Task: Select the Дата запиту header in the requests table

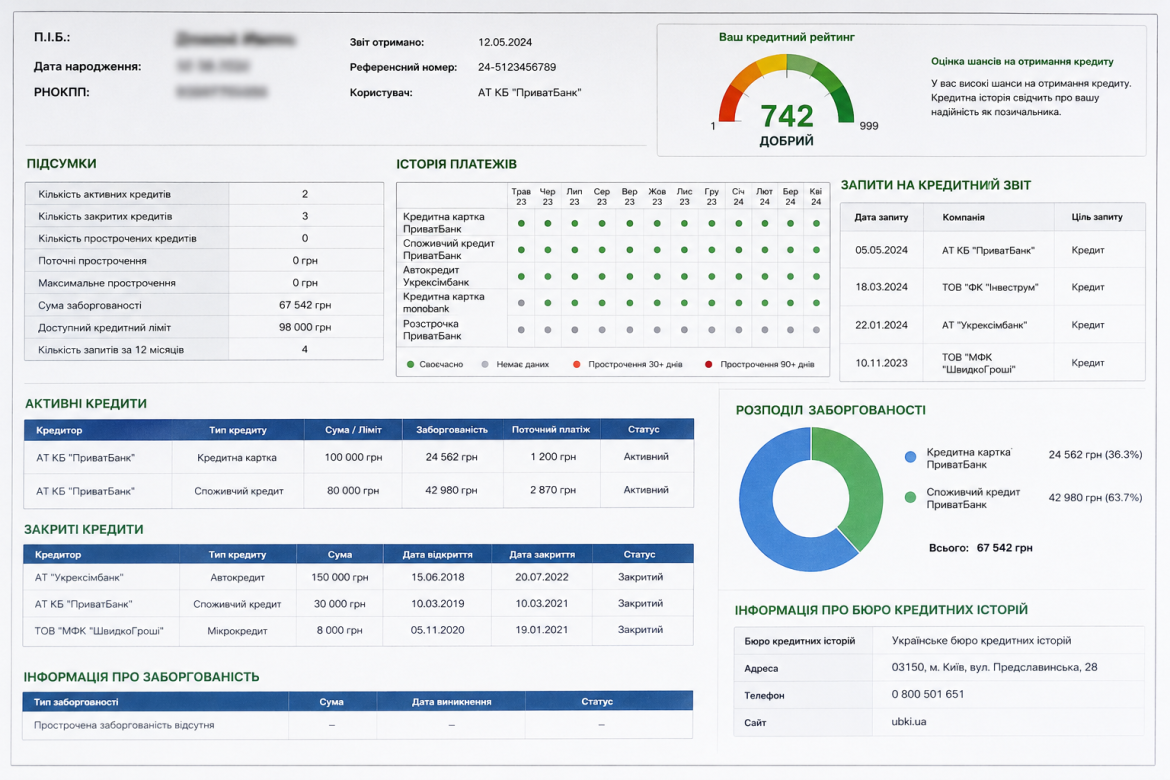Action: point(881,217)
